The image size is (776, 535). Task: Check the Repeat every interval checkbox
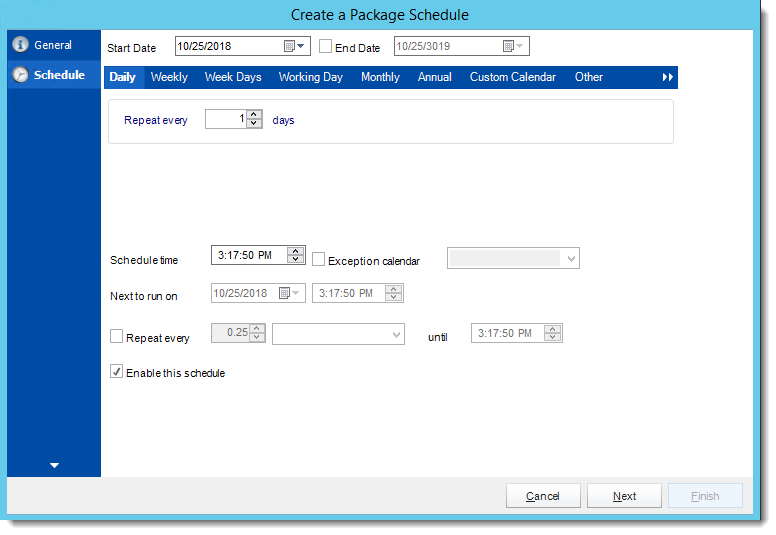pyautogui.click(x=116, y=337)
